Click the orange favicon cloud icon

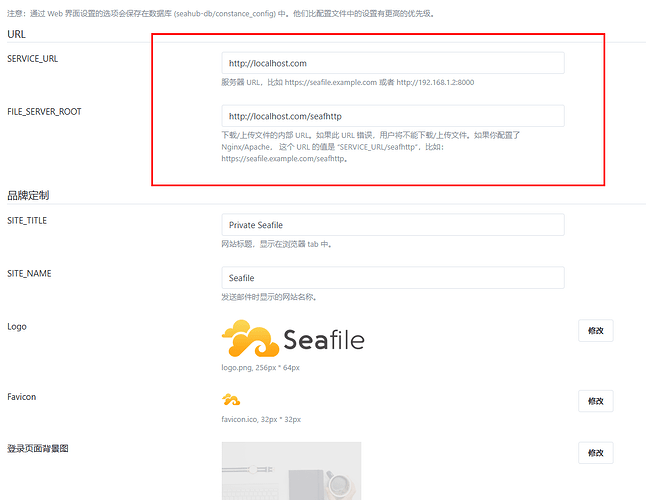pyautogui.click(x=231, y=399)
